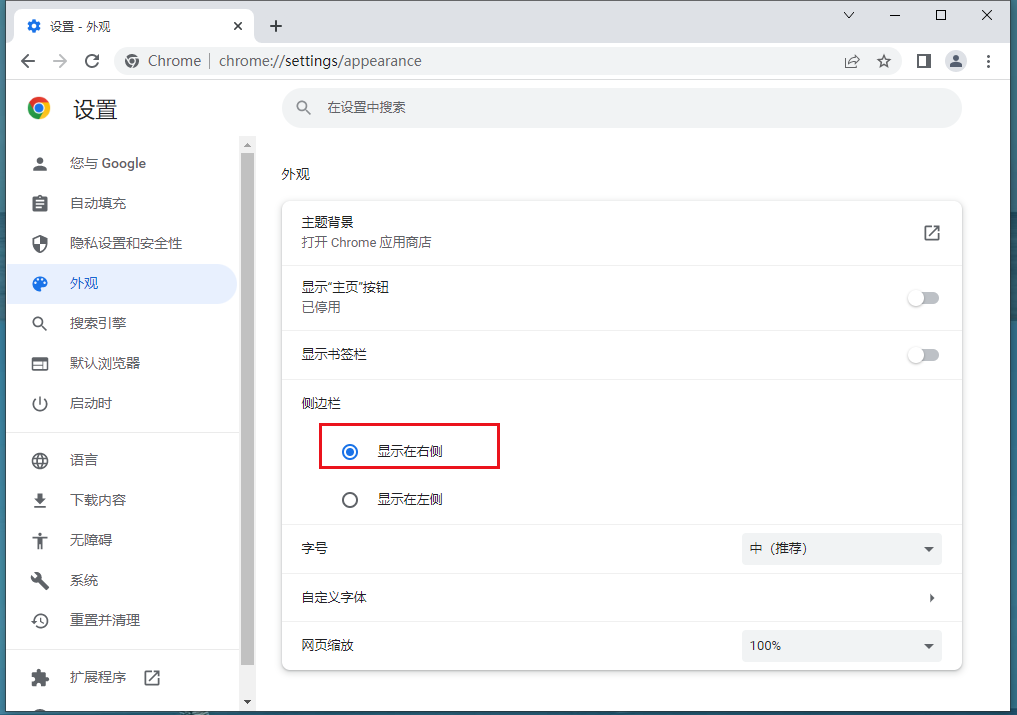Expand the 自定义字体 arrow
This screenshot has height=715, width=1017.
[931, 598]
